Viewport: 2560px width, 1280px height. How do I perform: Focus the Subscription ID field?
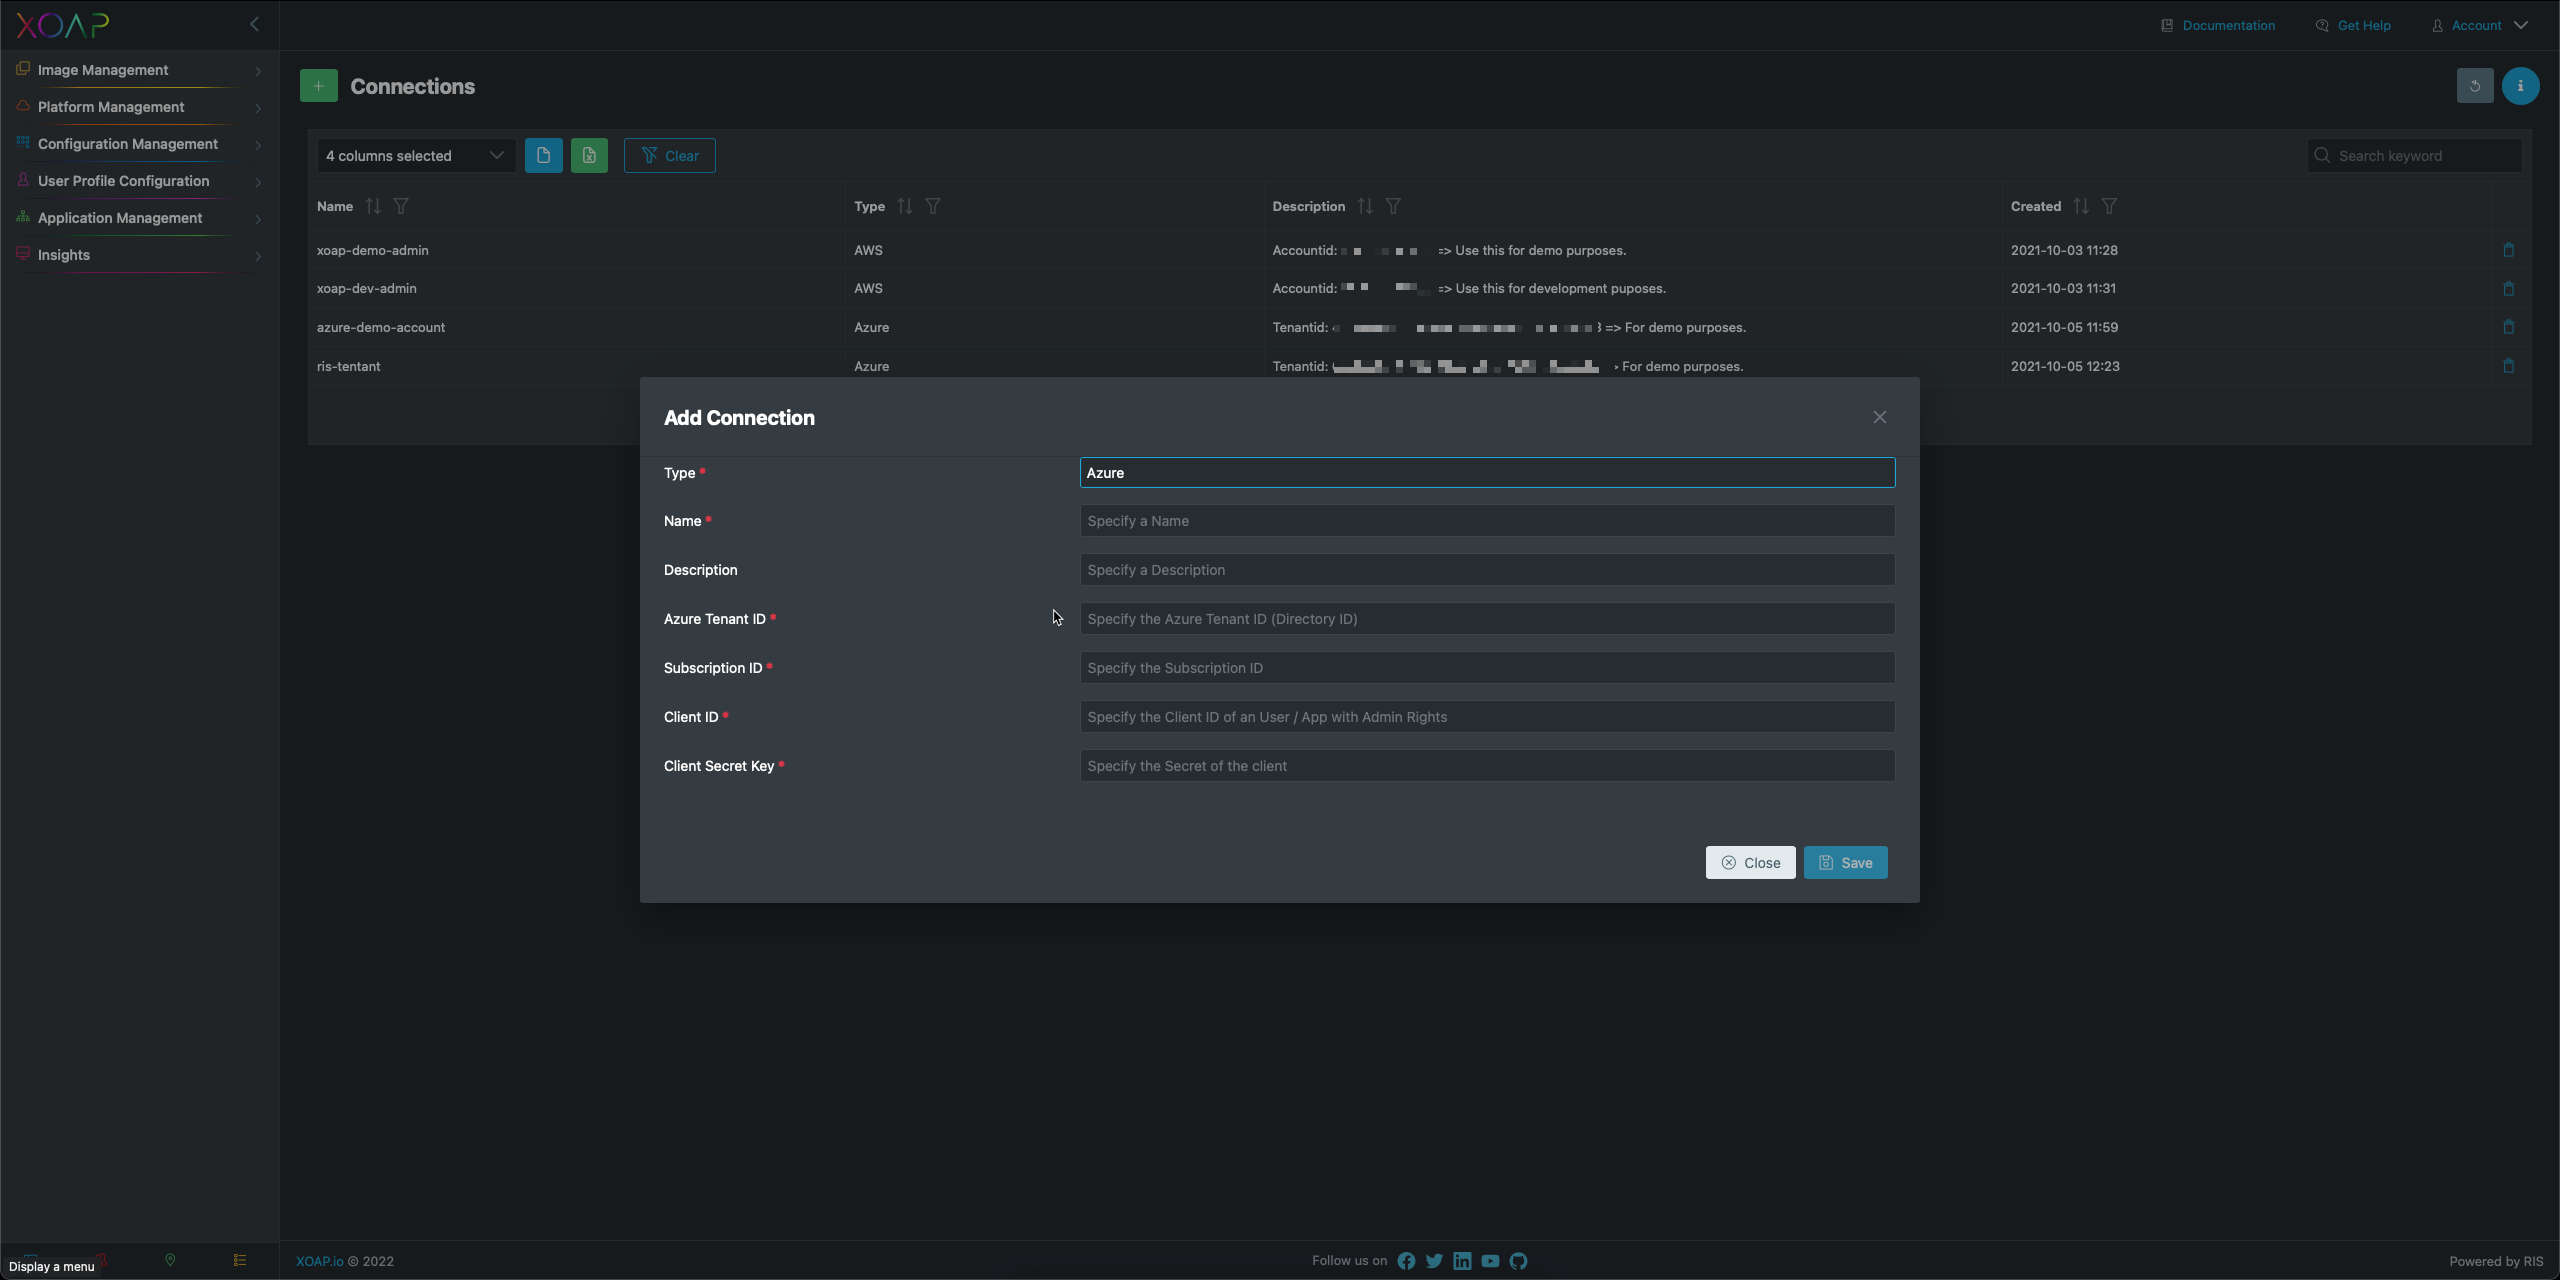(x=1487, y=668)
